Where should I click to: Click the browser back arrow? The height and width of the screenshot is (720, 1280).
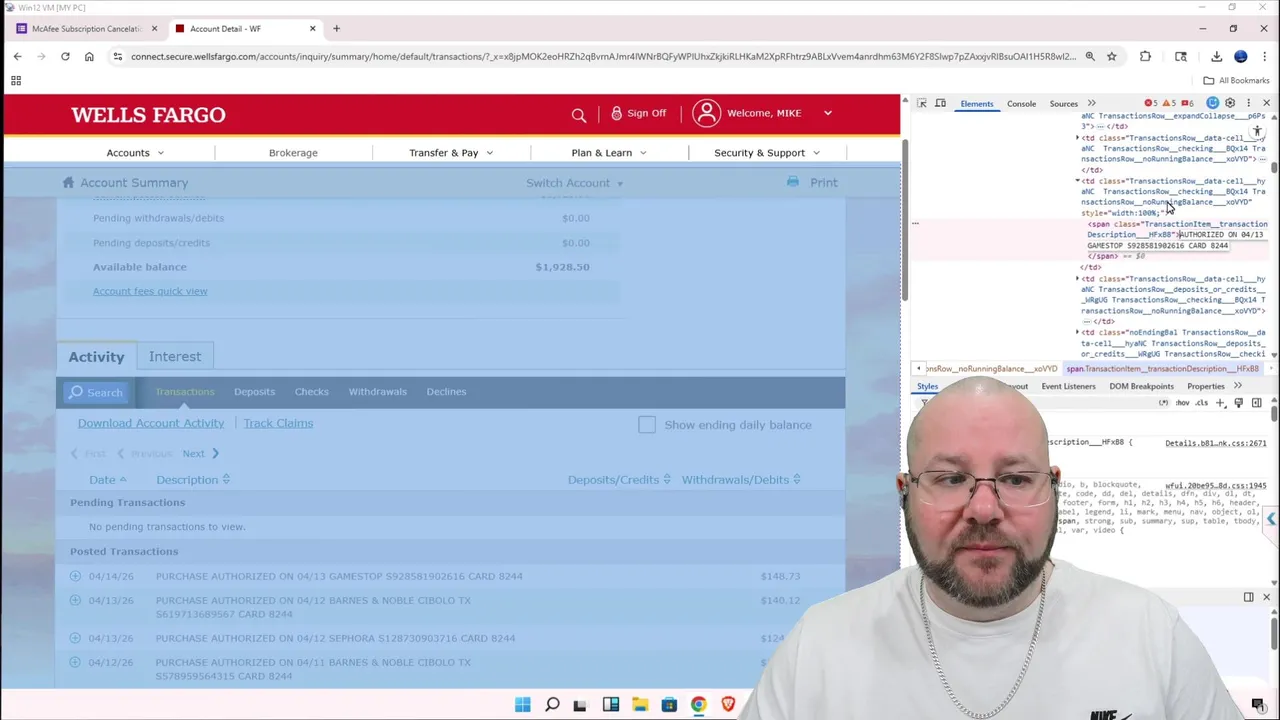(17, 57)
